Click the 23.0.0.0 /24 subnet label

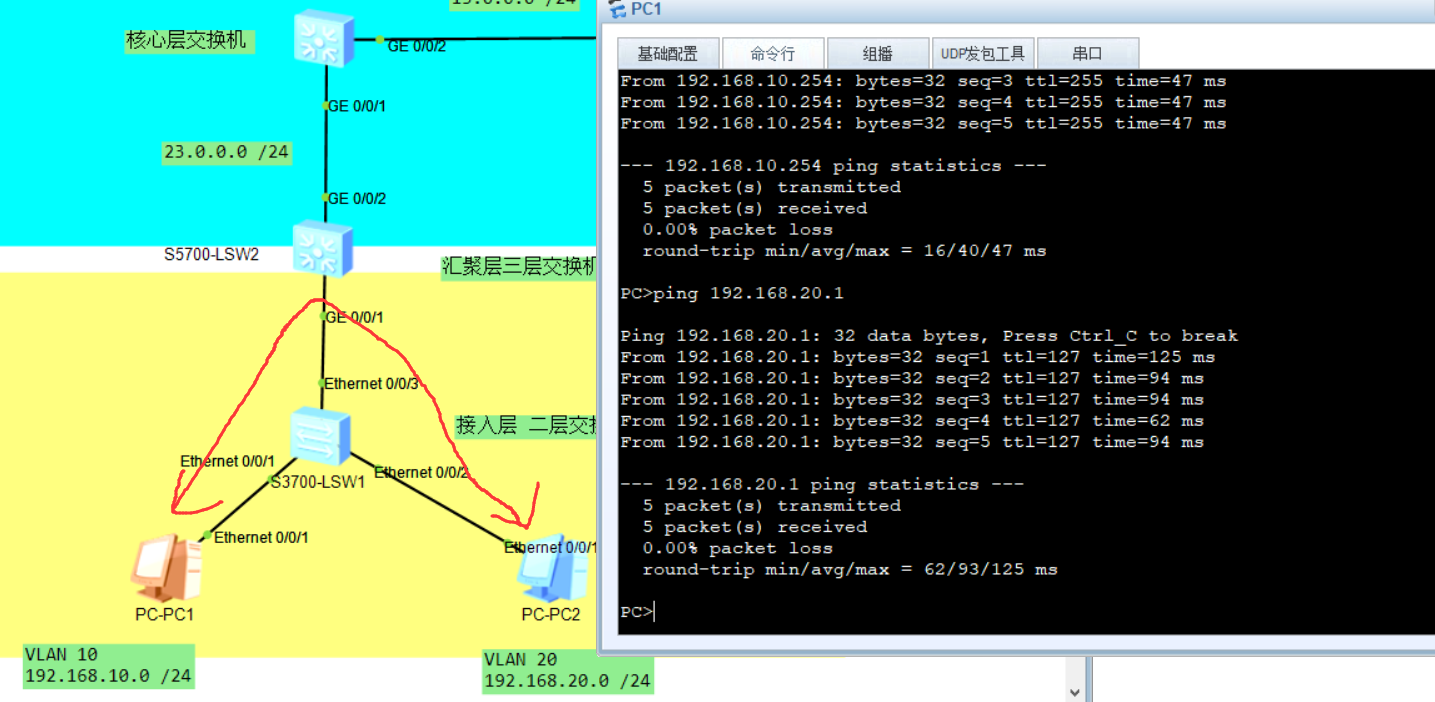pos(226,152)
